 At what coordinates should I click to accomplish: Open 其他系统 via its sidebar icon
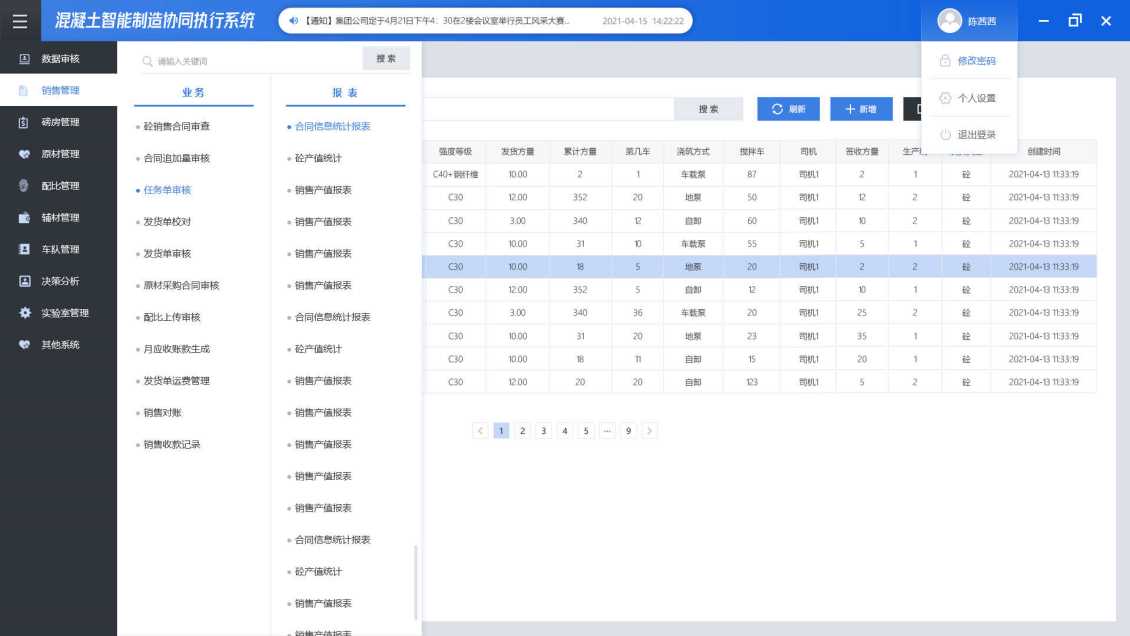coord(25,344)
